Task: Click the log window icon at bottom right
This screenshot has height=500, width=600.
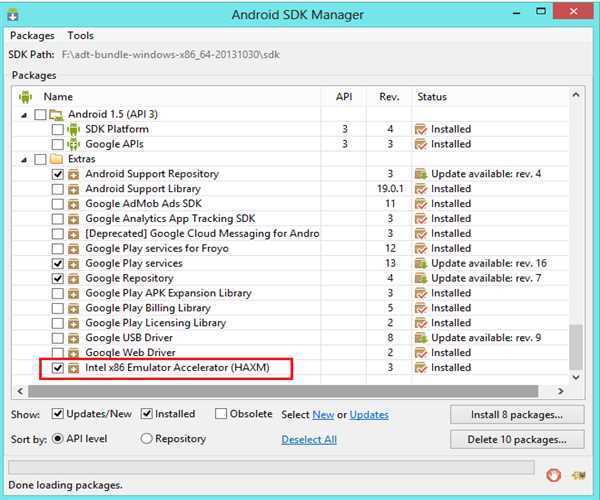Action: 578,473
